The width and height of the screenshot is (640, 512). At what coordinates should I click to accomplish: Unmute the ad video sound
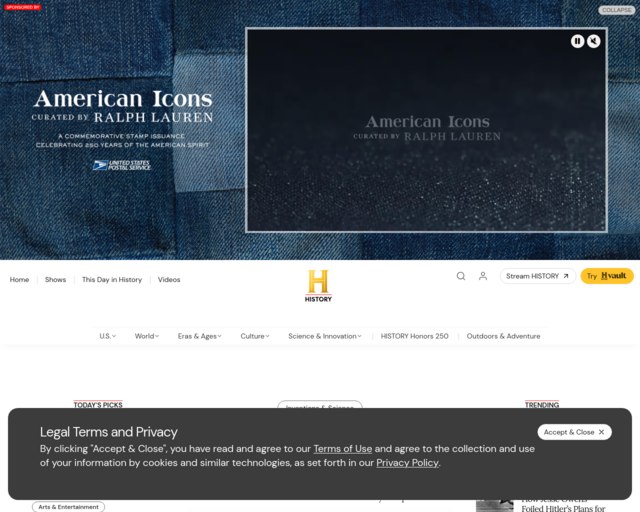click(x=593, y=41)
